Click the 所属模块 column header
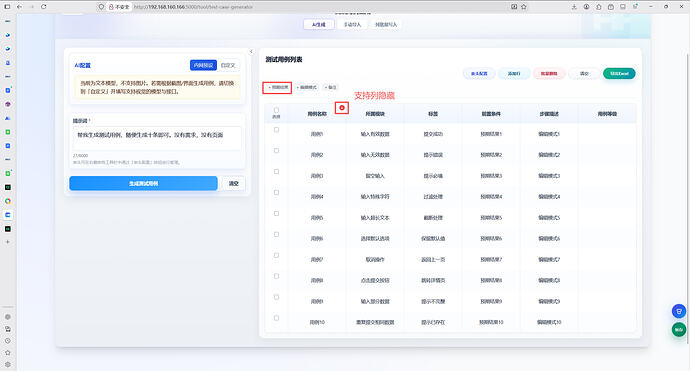 tap(375, 114)
